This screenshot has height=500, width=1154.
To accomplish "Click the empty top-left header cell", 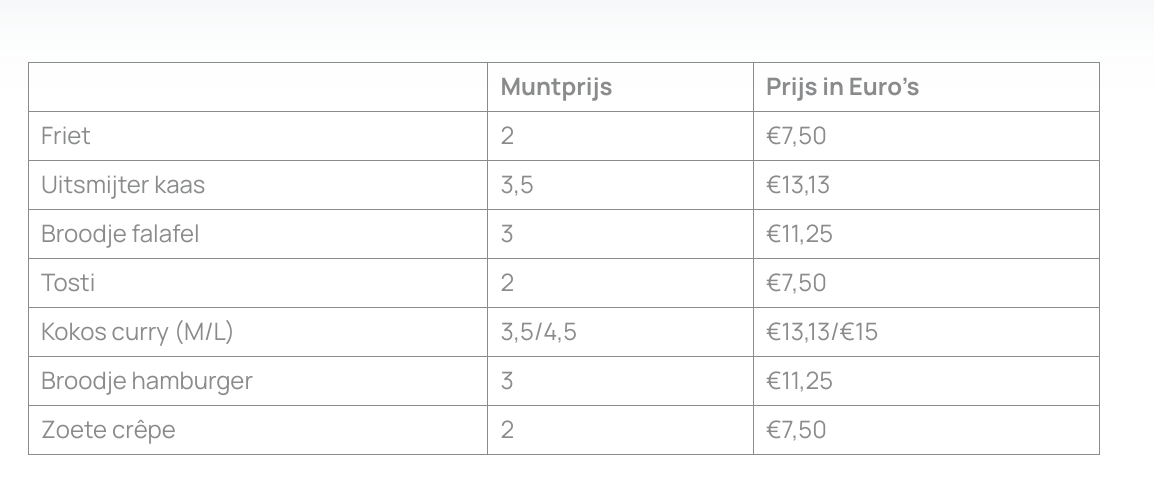I will click(x=258, y=87).
